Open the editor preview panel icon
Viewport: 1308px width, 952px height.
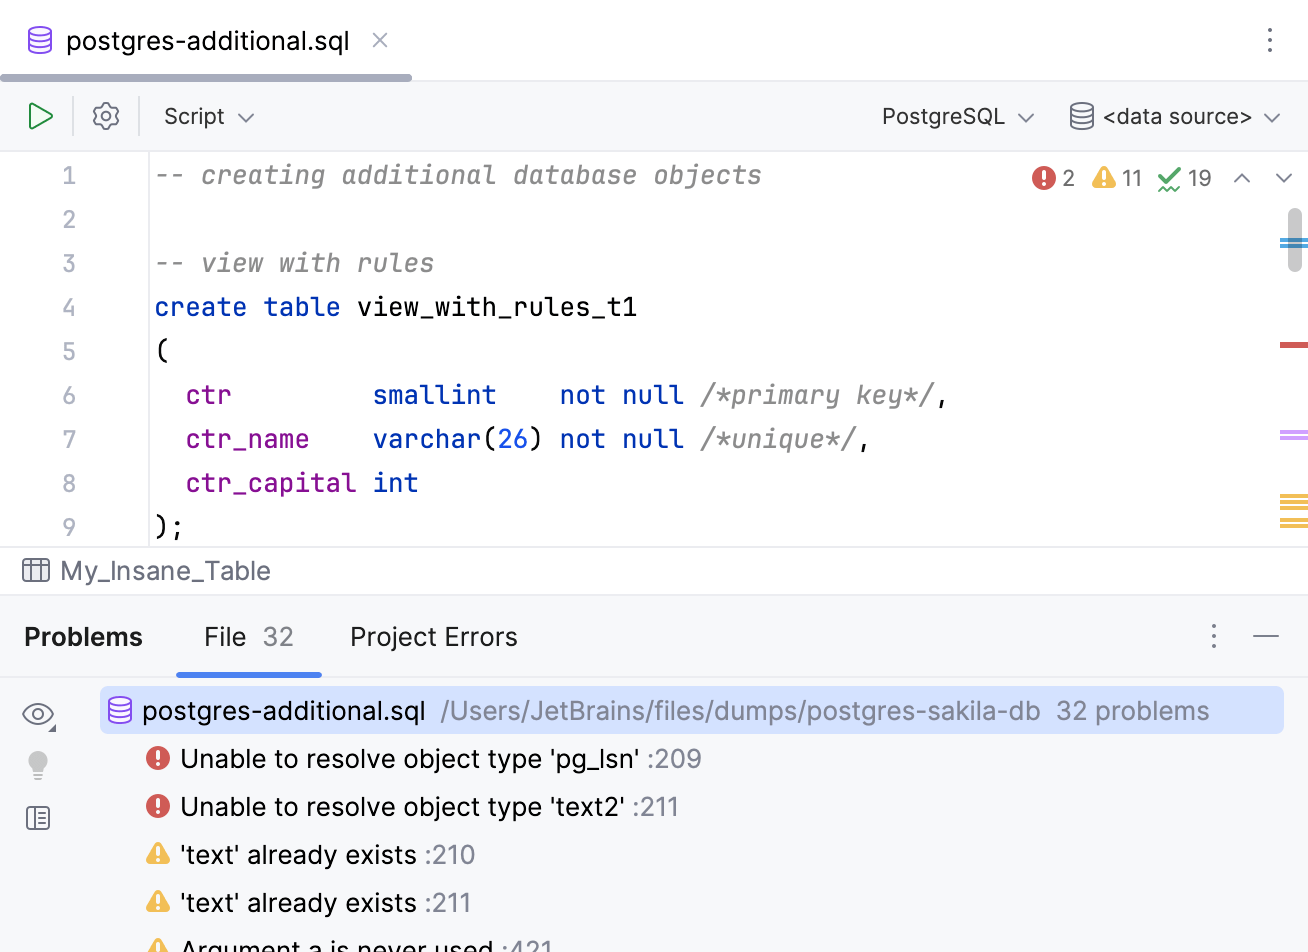pos(38,817)
